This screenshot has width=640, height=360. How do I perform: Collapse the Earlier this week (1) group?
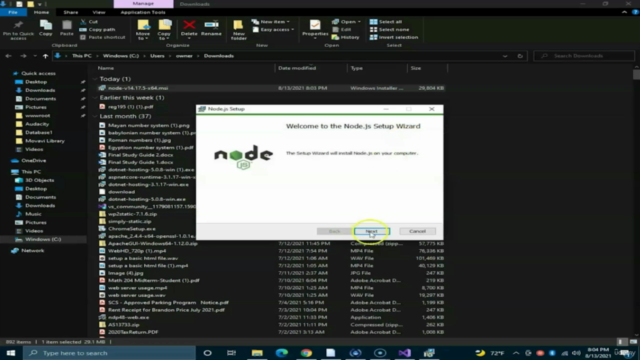95,98
